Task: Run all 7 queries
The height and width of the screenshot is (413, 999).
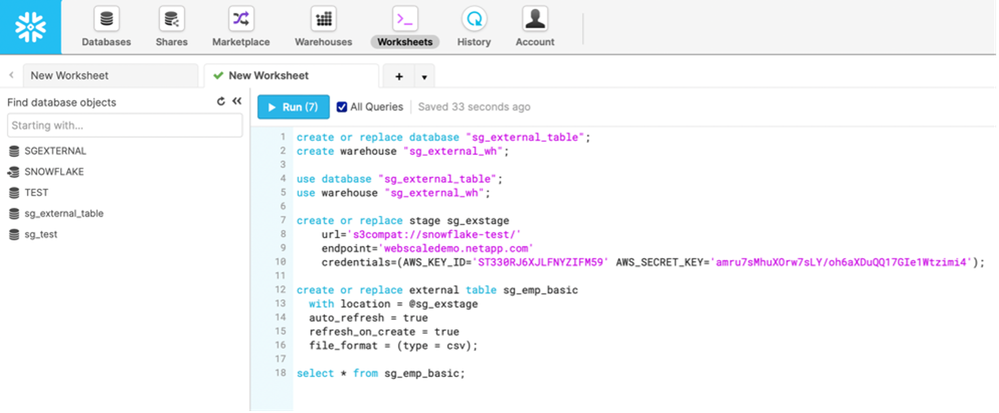Action: click(293, 107)
